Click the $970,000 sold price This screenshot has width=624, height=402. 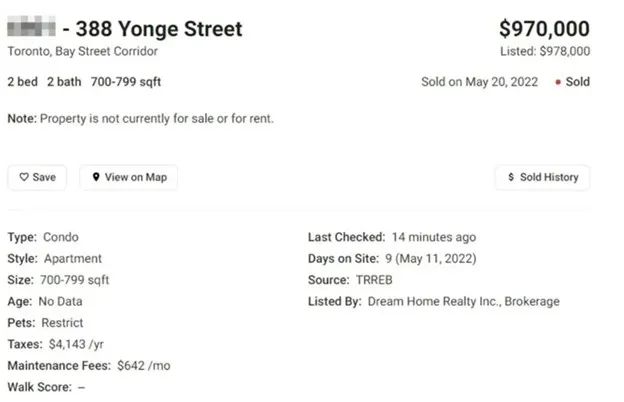[x=544, y=29]
